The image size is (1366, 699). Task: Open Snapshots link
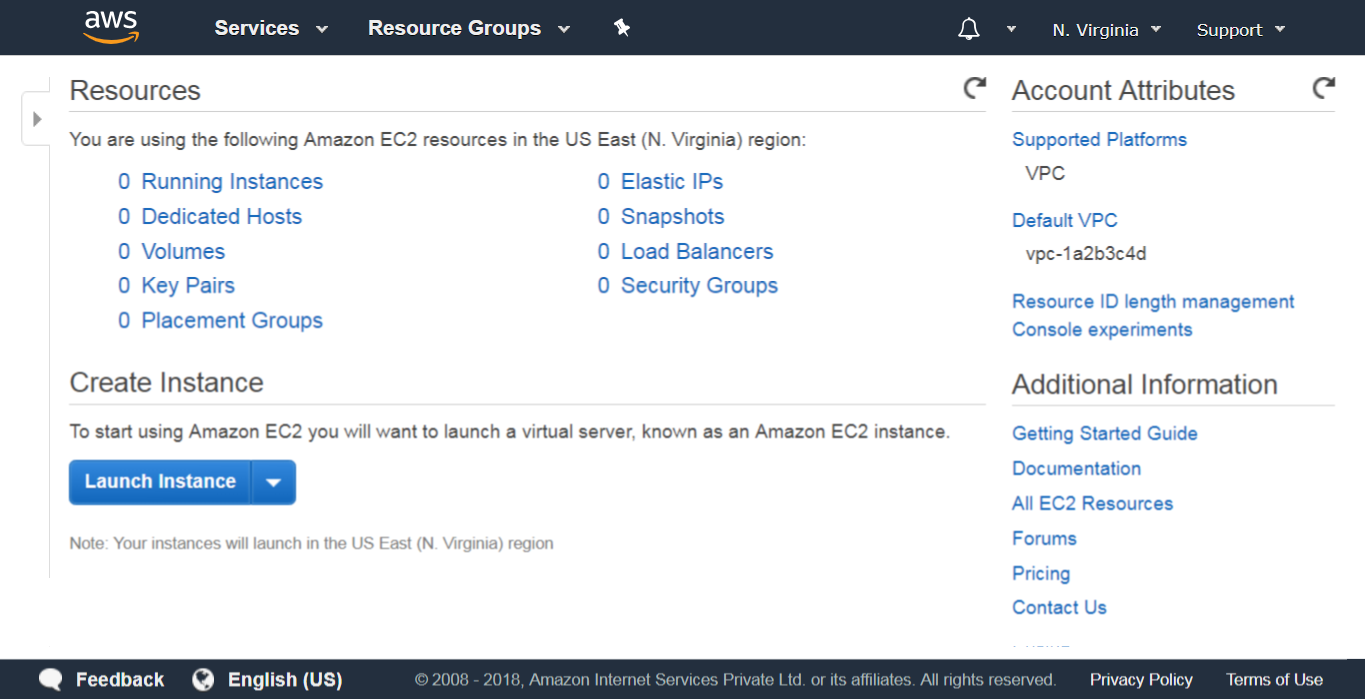click(673, 217)
